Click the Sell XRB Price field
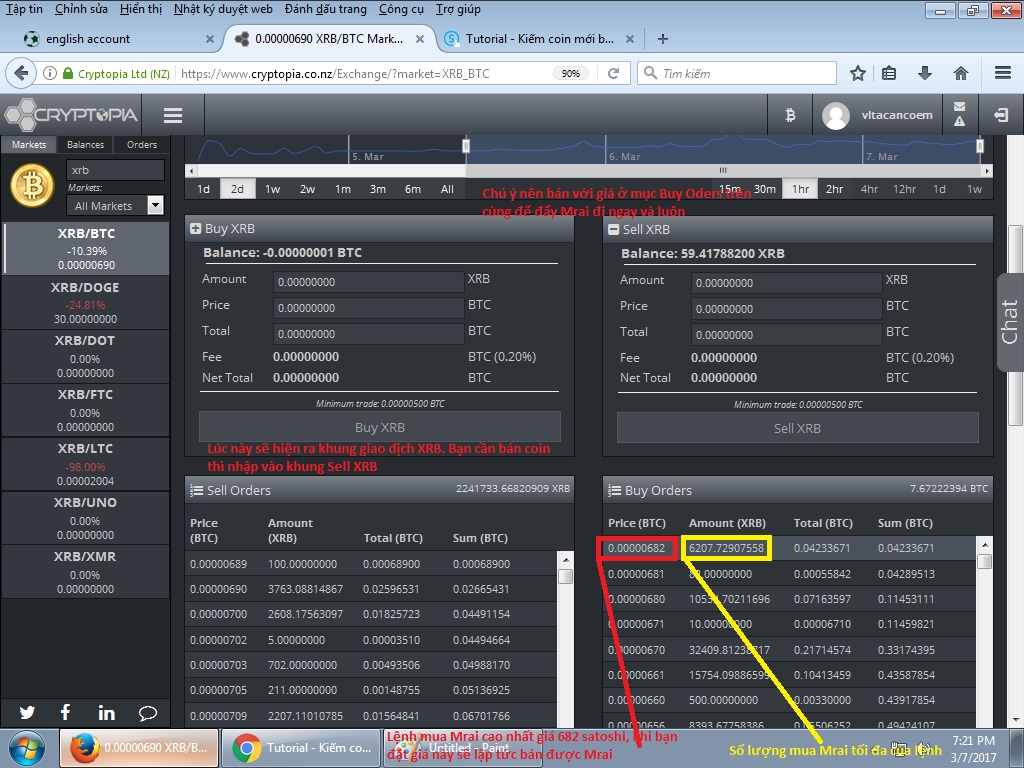Image resolution: width=1024 pixels, height=768 pixels. [786, 308]
